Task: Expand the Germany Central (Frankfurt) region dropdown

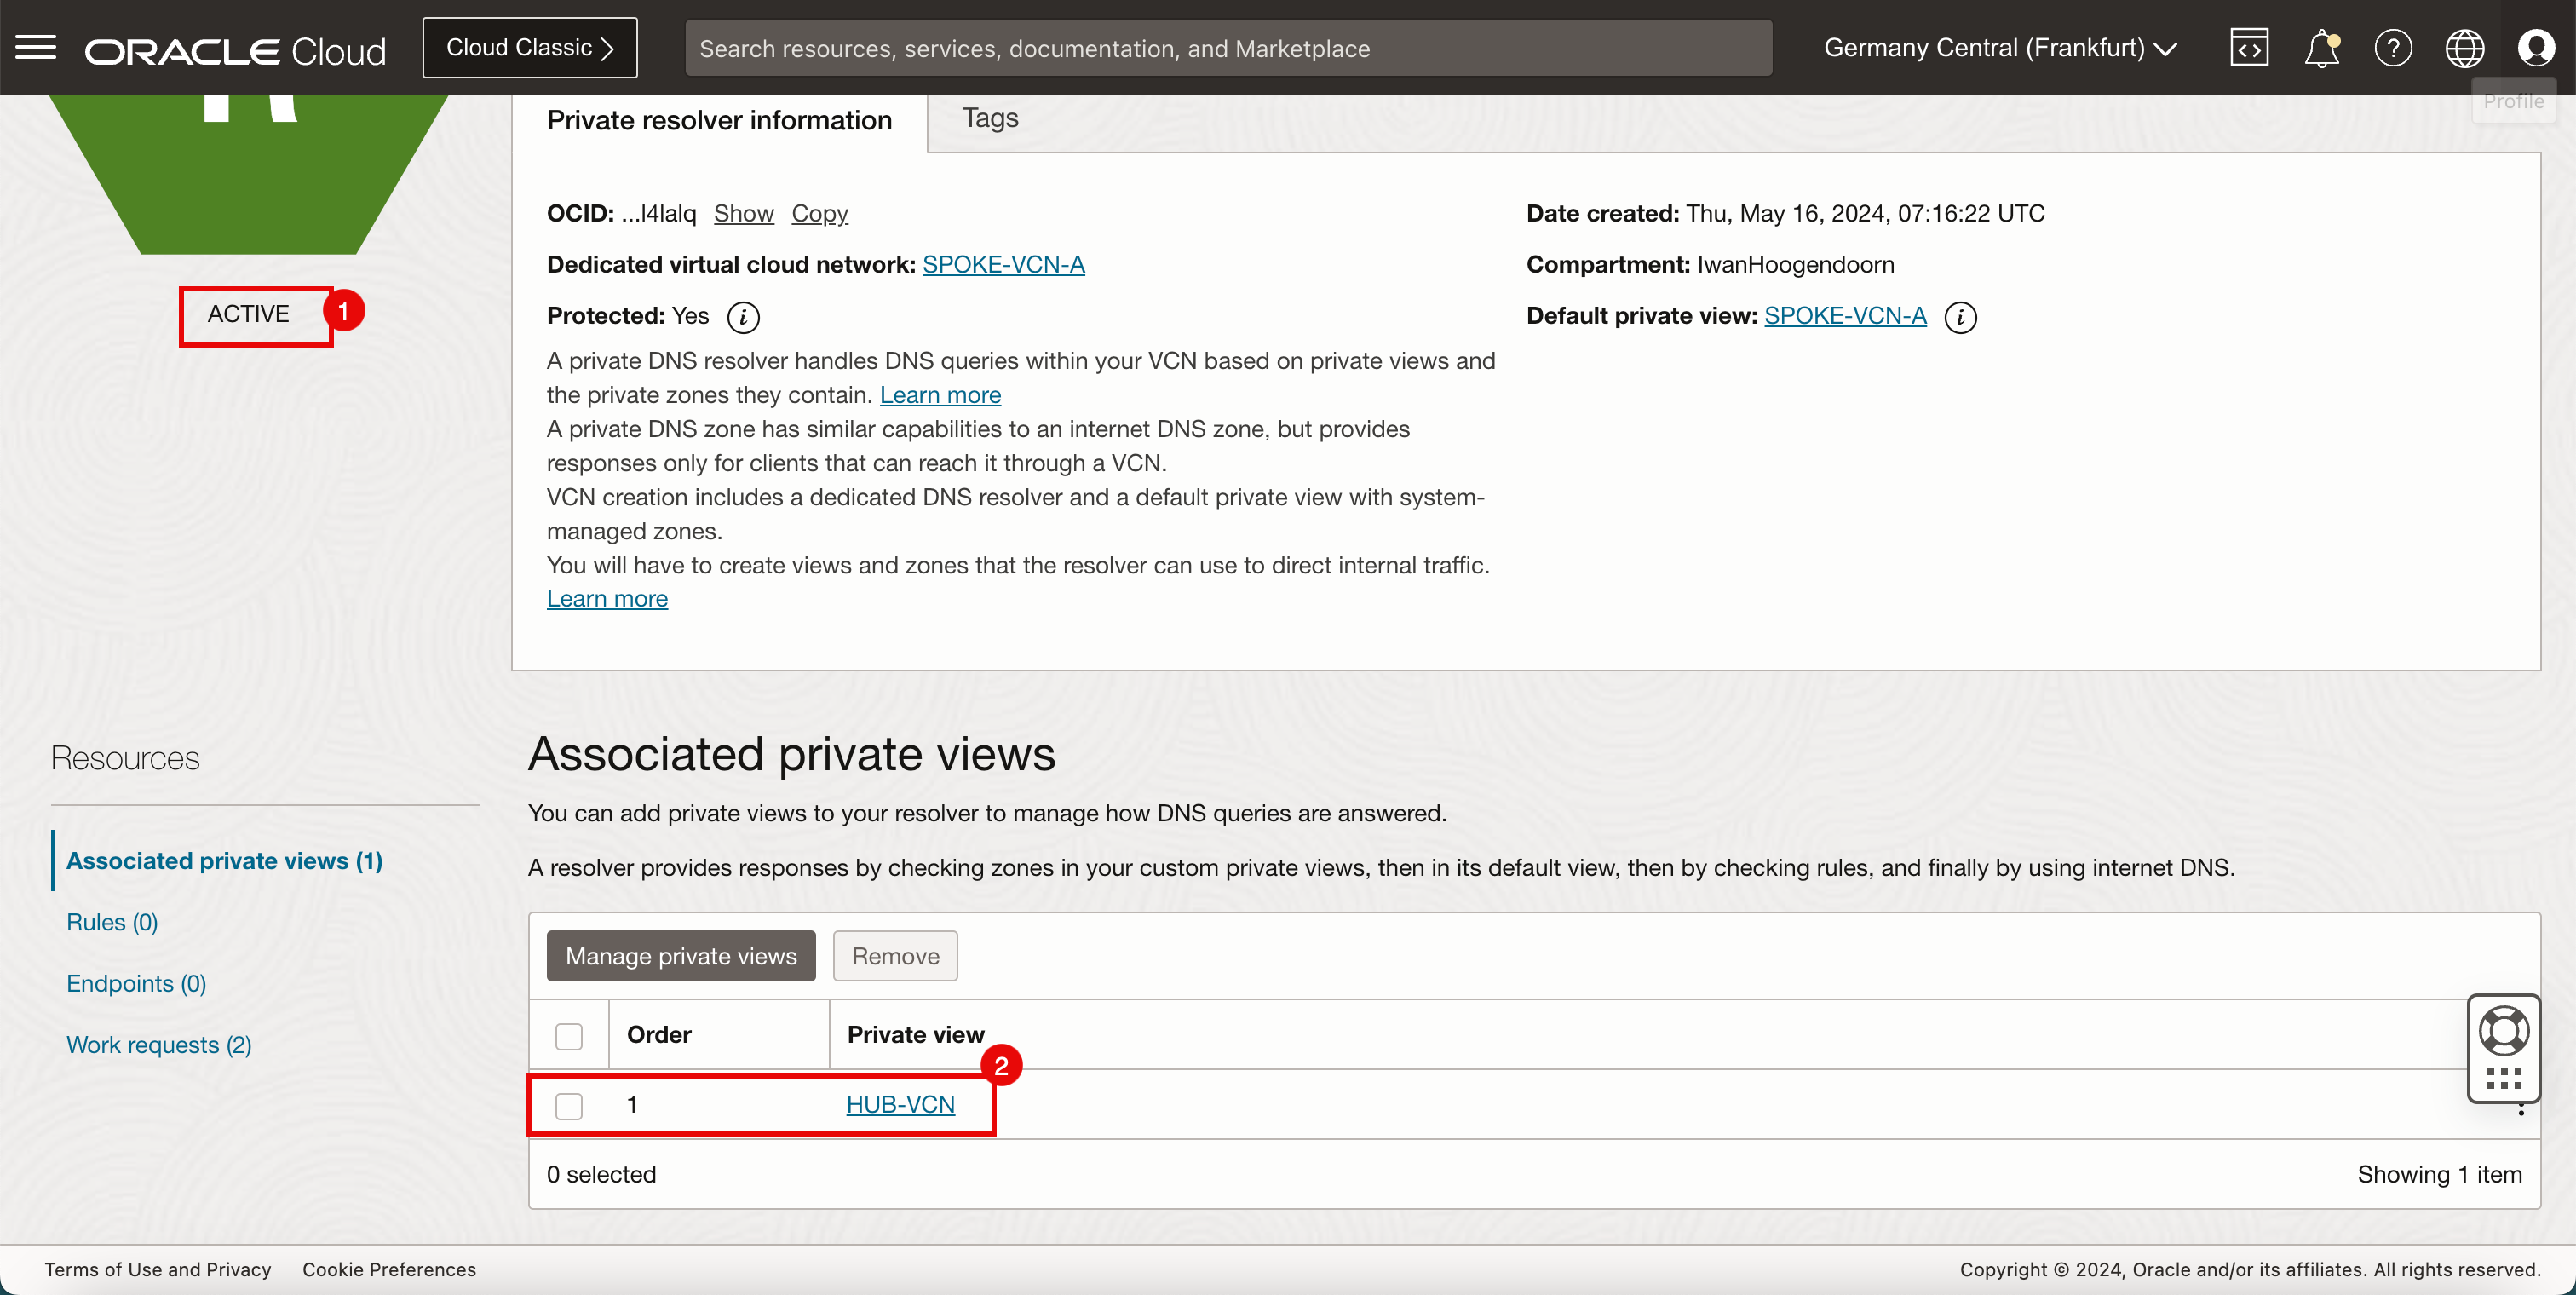Action: click(2000, 47)
